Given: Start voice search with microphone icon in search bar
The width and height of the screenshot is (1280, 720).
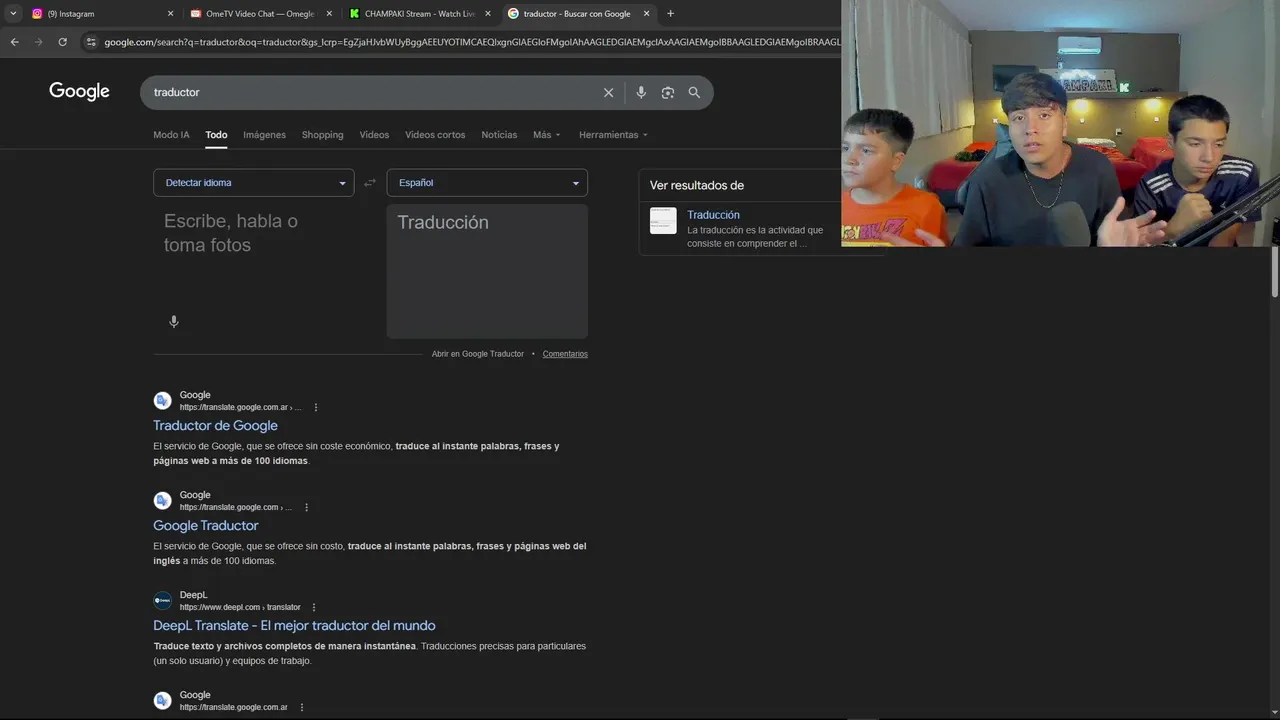Looking at the screenshot, I should pyautogui.click(x=641, y=92).
